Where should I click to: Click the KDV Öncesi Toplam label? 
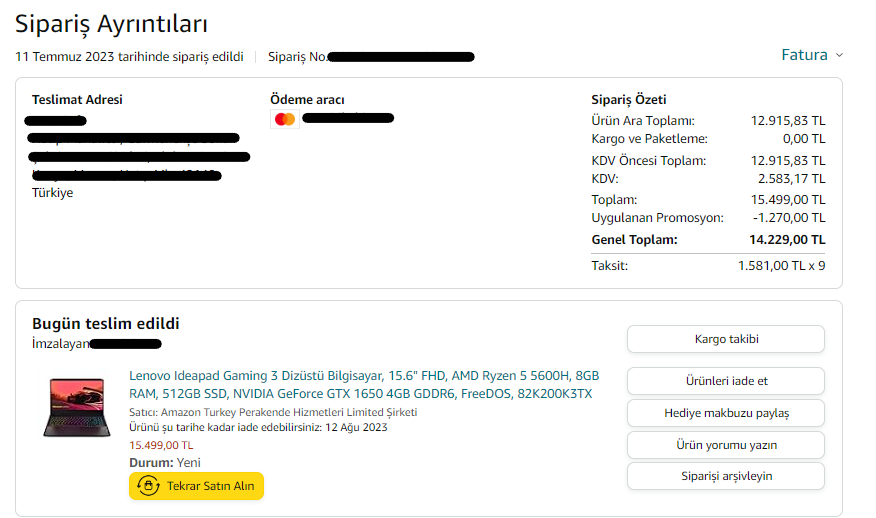click(x=649, y=161)
